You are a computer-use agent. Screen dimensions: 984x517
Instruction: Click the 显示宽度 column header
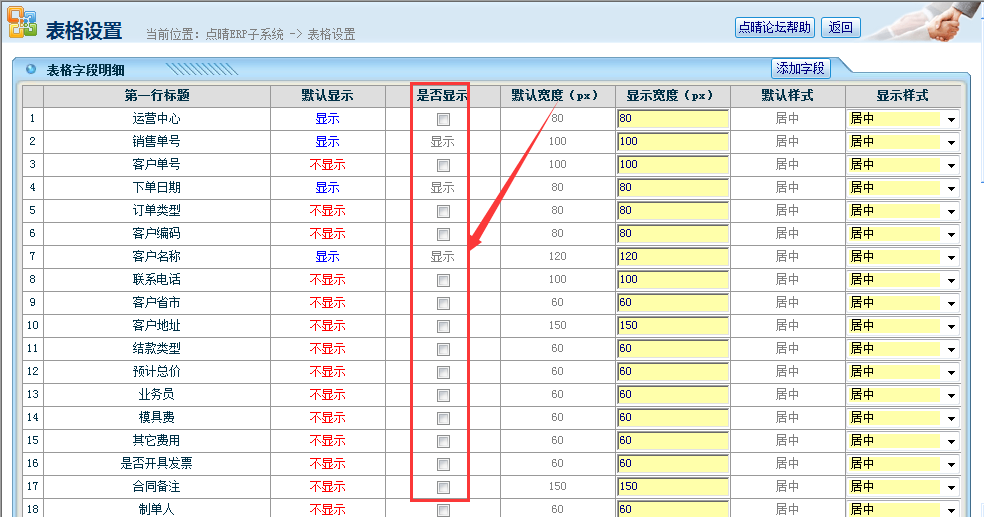(672, 96)
